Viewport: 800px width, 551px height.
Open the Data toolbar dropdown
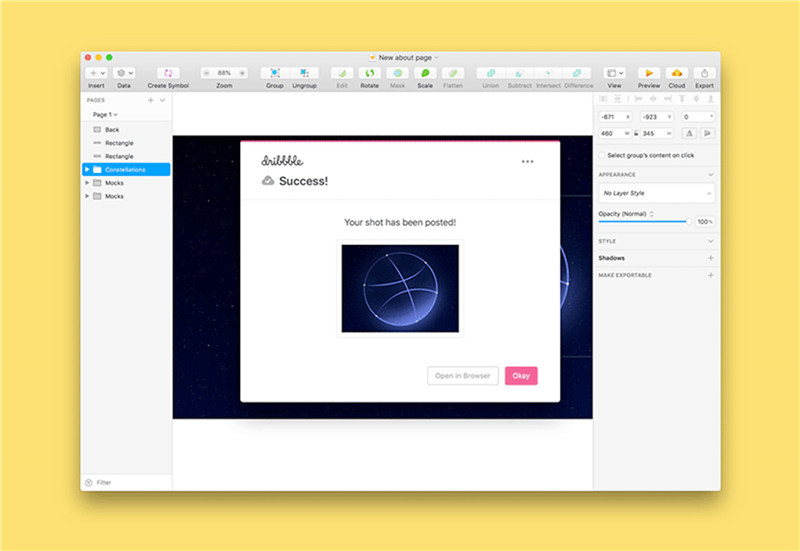tap(124, 73)
